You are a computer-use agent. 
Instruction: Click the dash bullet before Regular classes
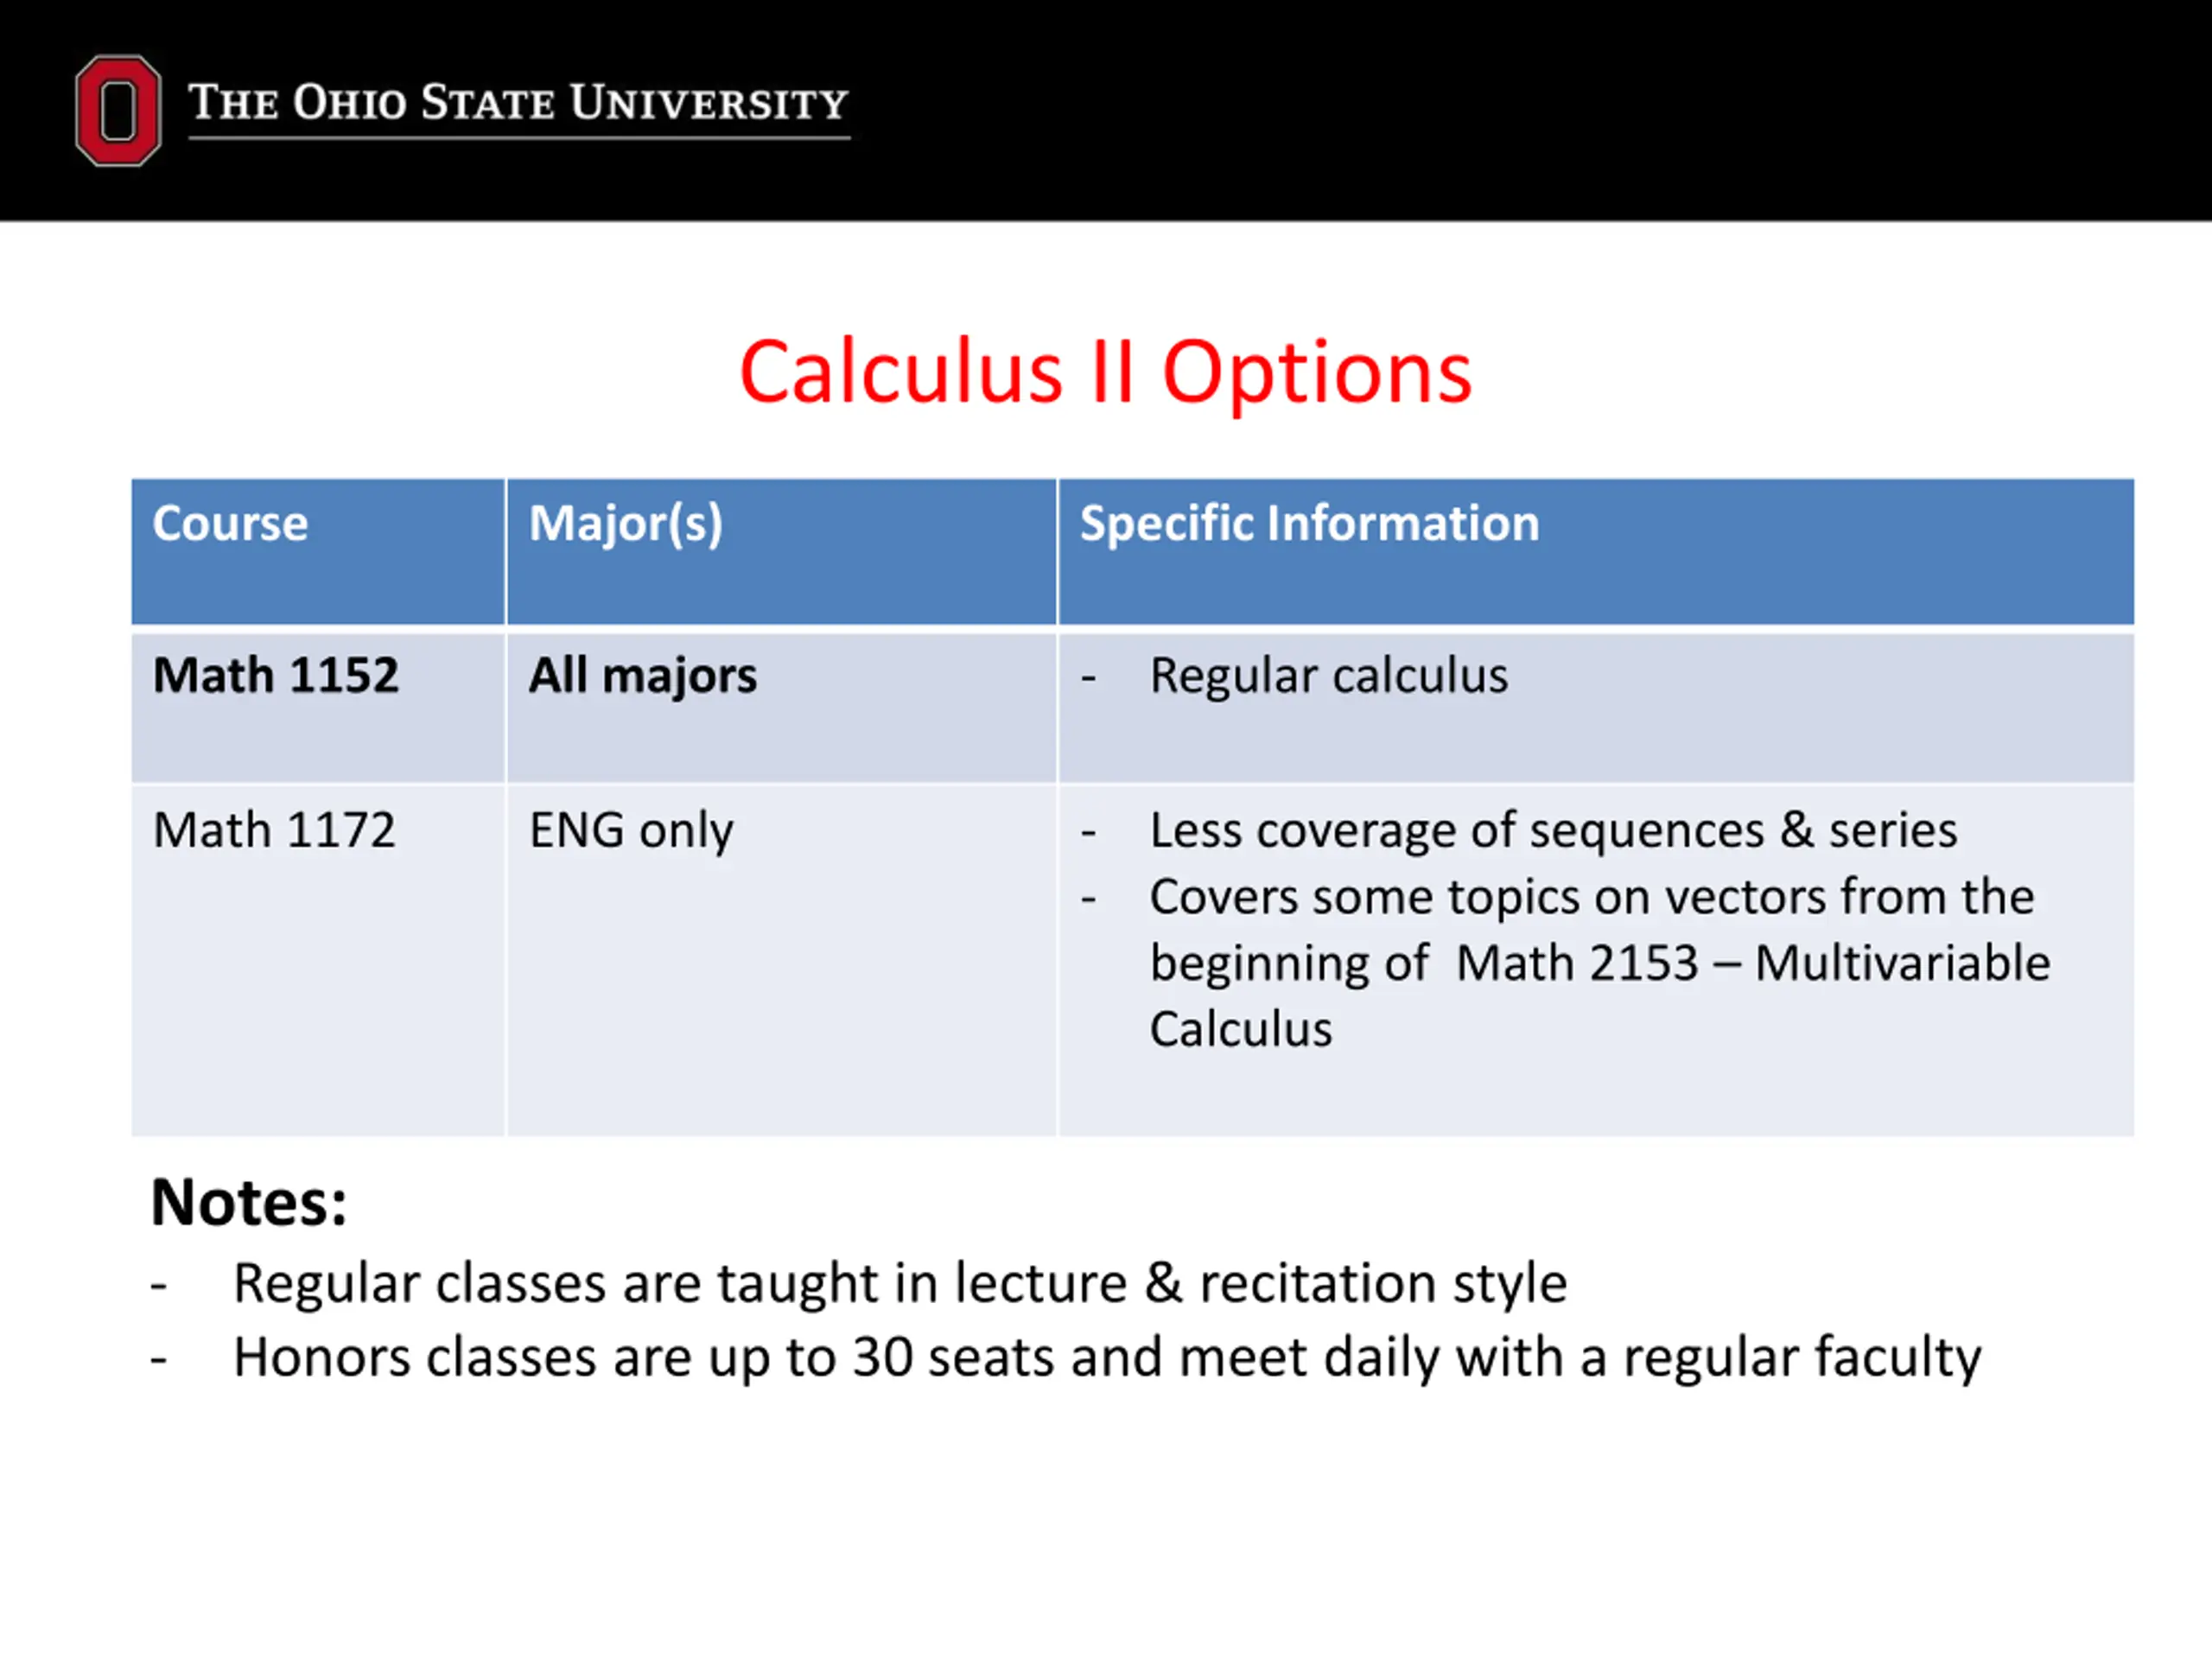(159, 1284)
